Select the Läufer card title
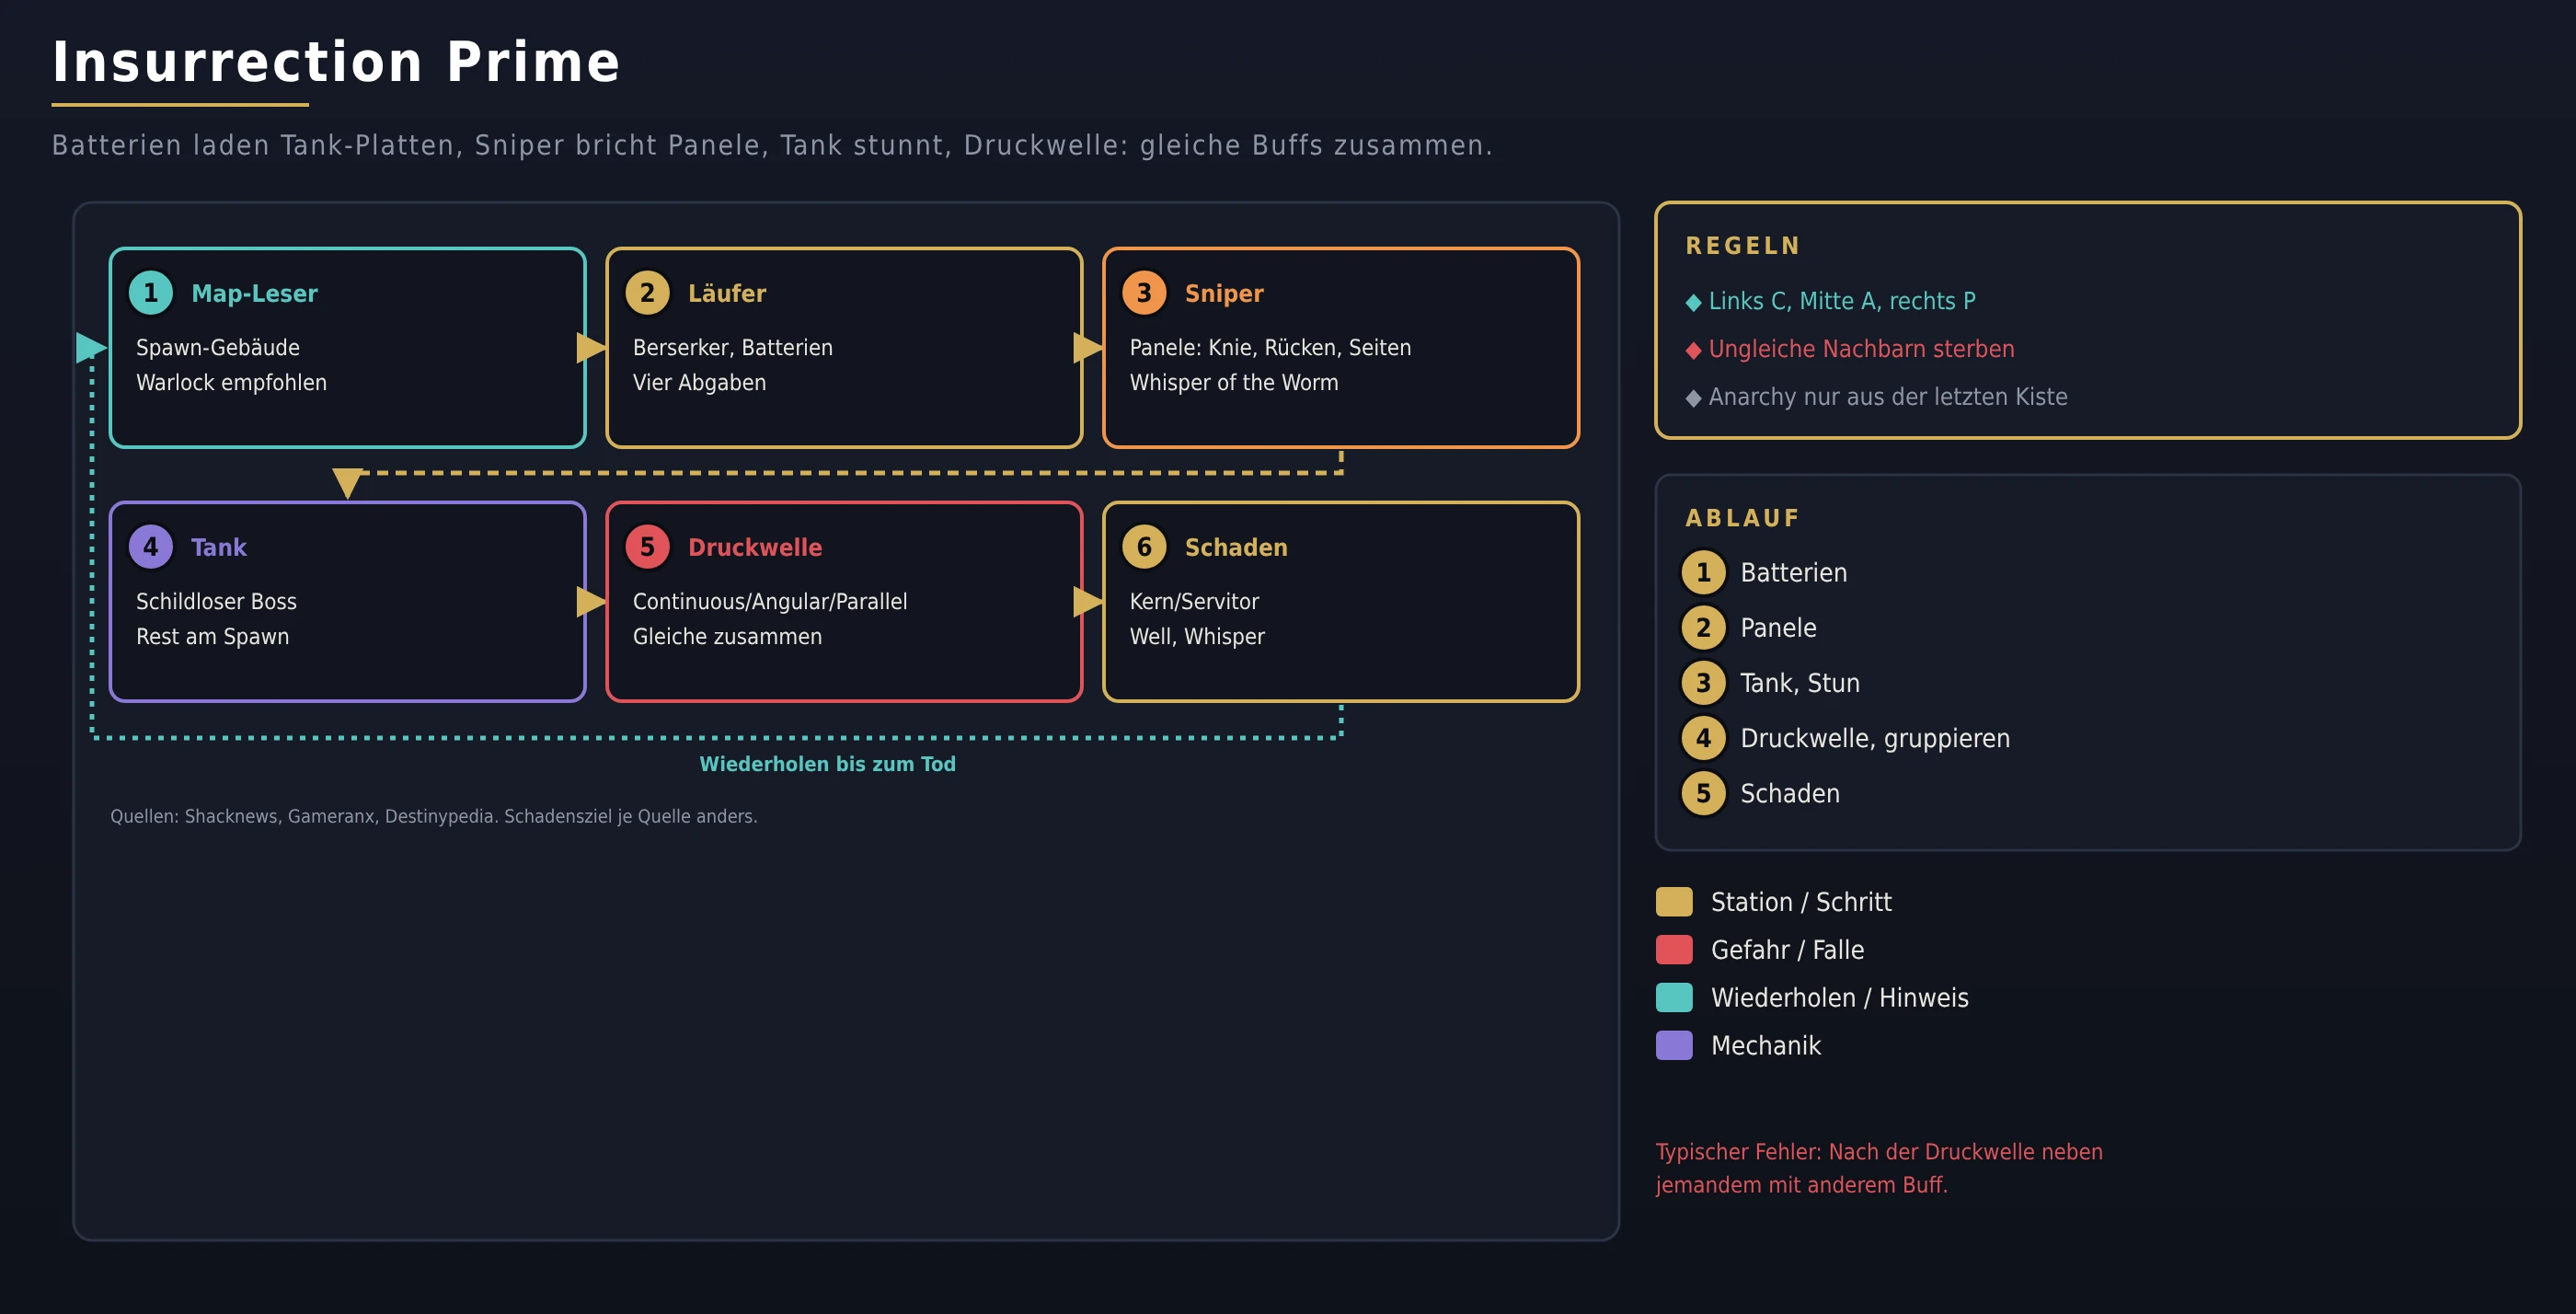Viewport: 2576px width, 1314px height. 727,293
